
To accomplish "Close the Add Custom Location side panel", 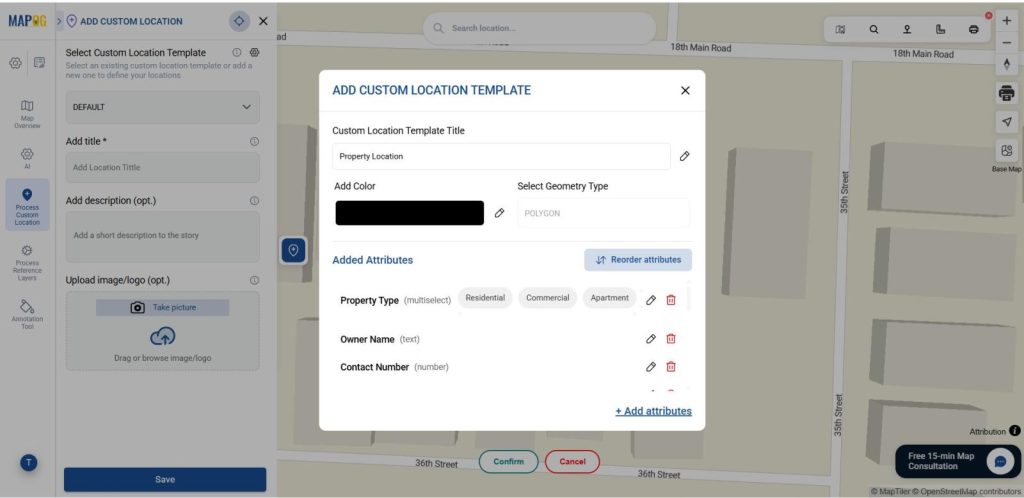I will click(x=263, y=21).
